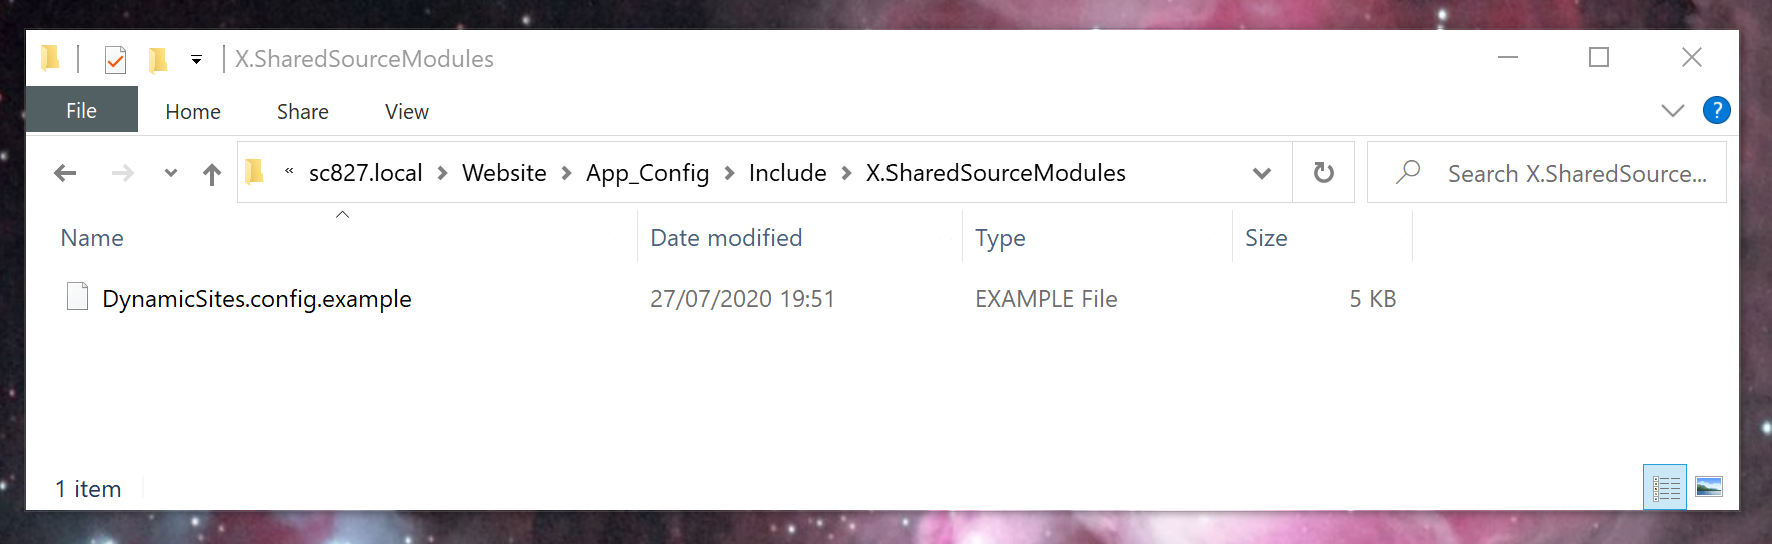
Task: Navigate to App_Config in breadcrumb
Action: [x=647, y=173]
